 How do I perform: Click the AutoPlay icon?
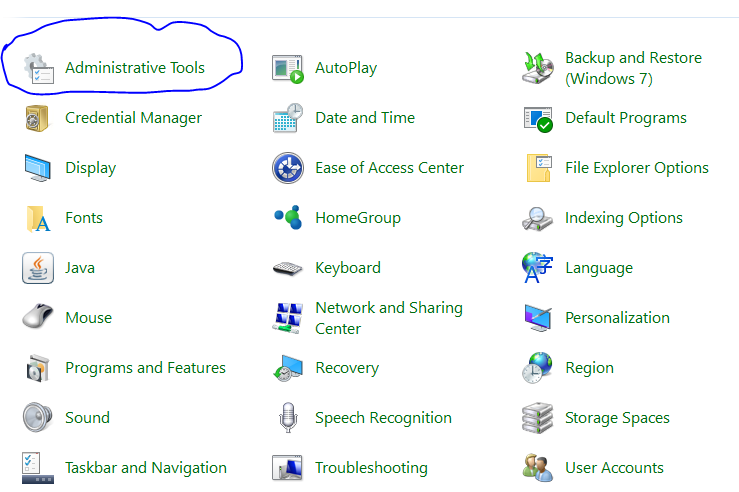(288, 69)
